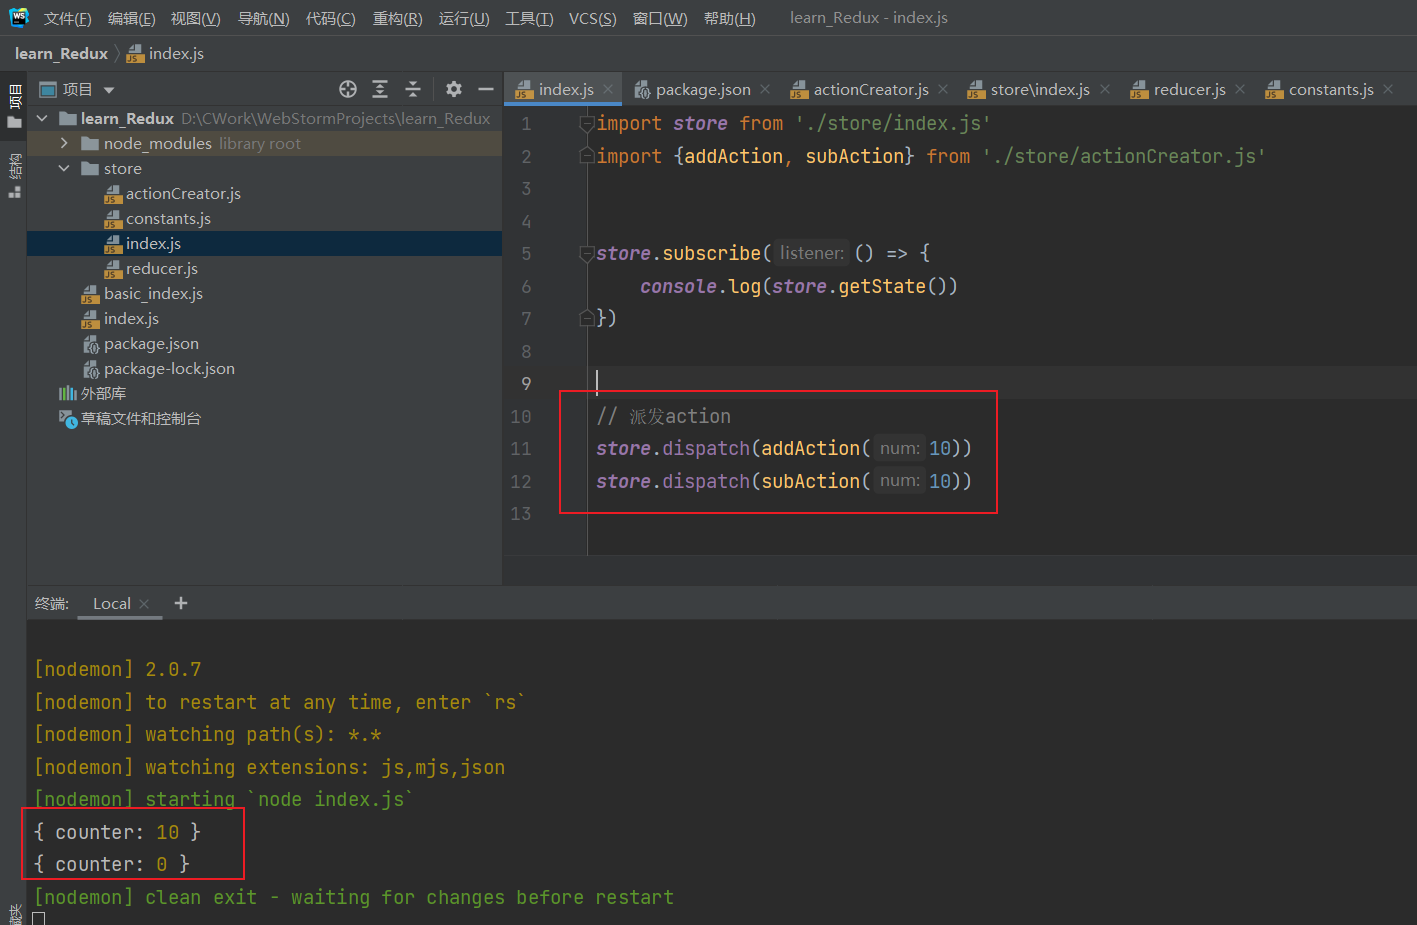Open the 运行(U) menu

coord(464,18)
